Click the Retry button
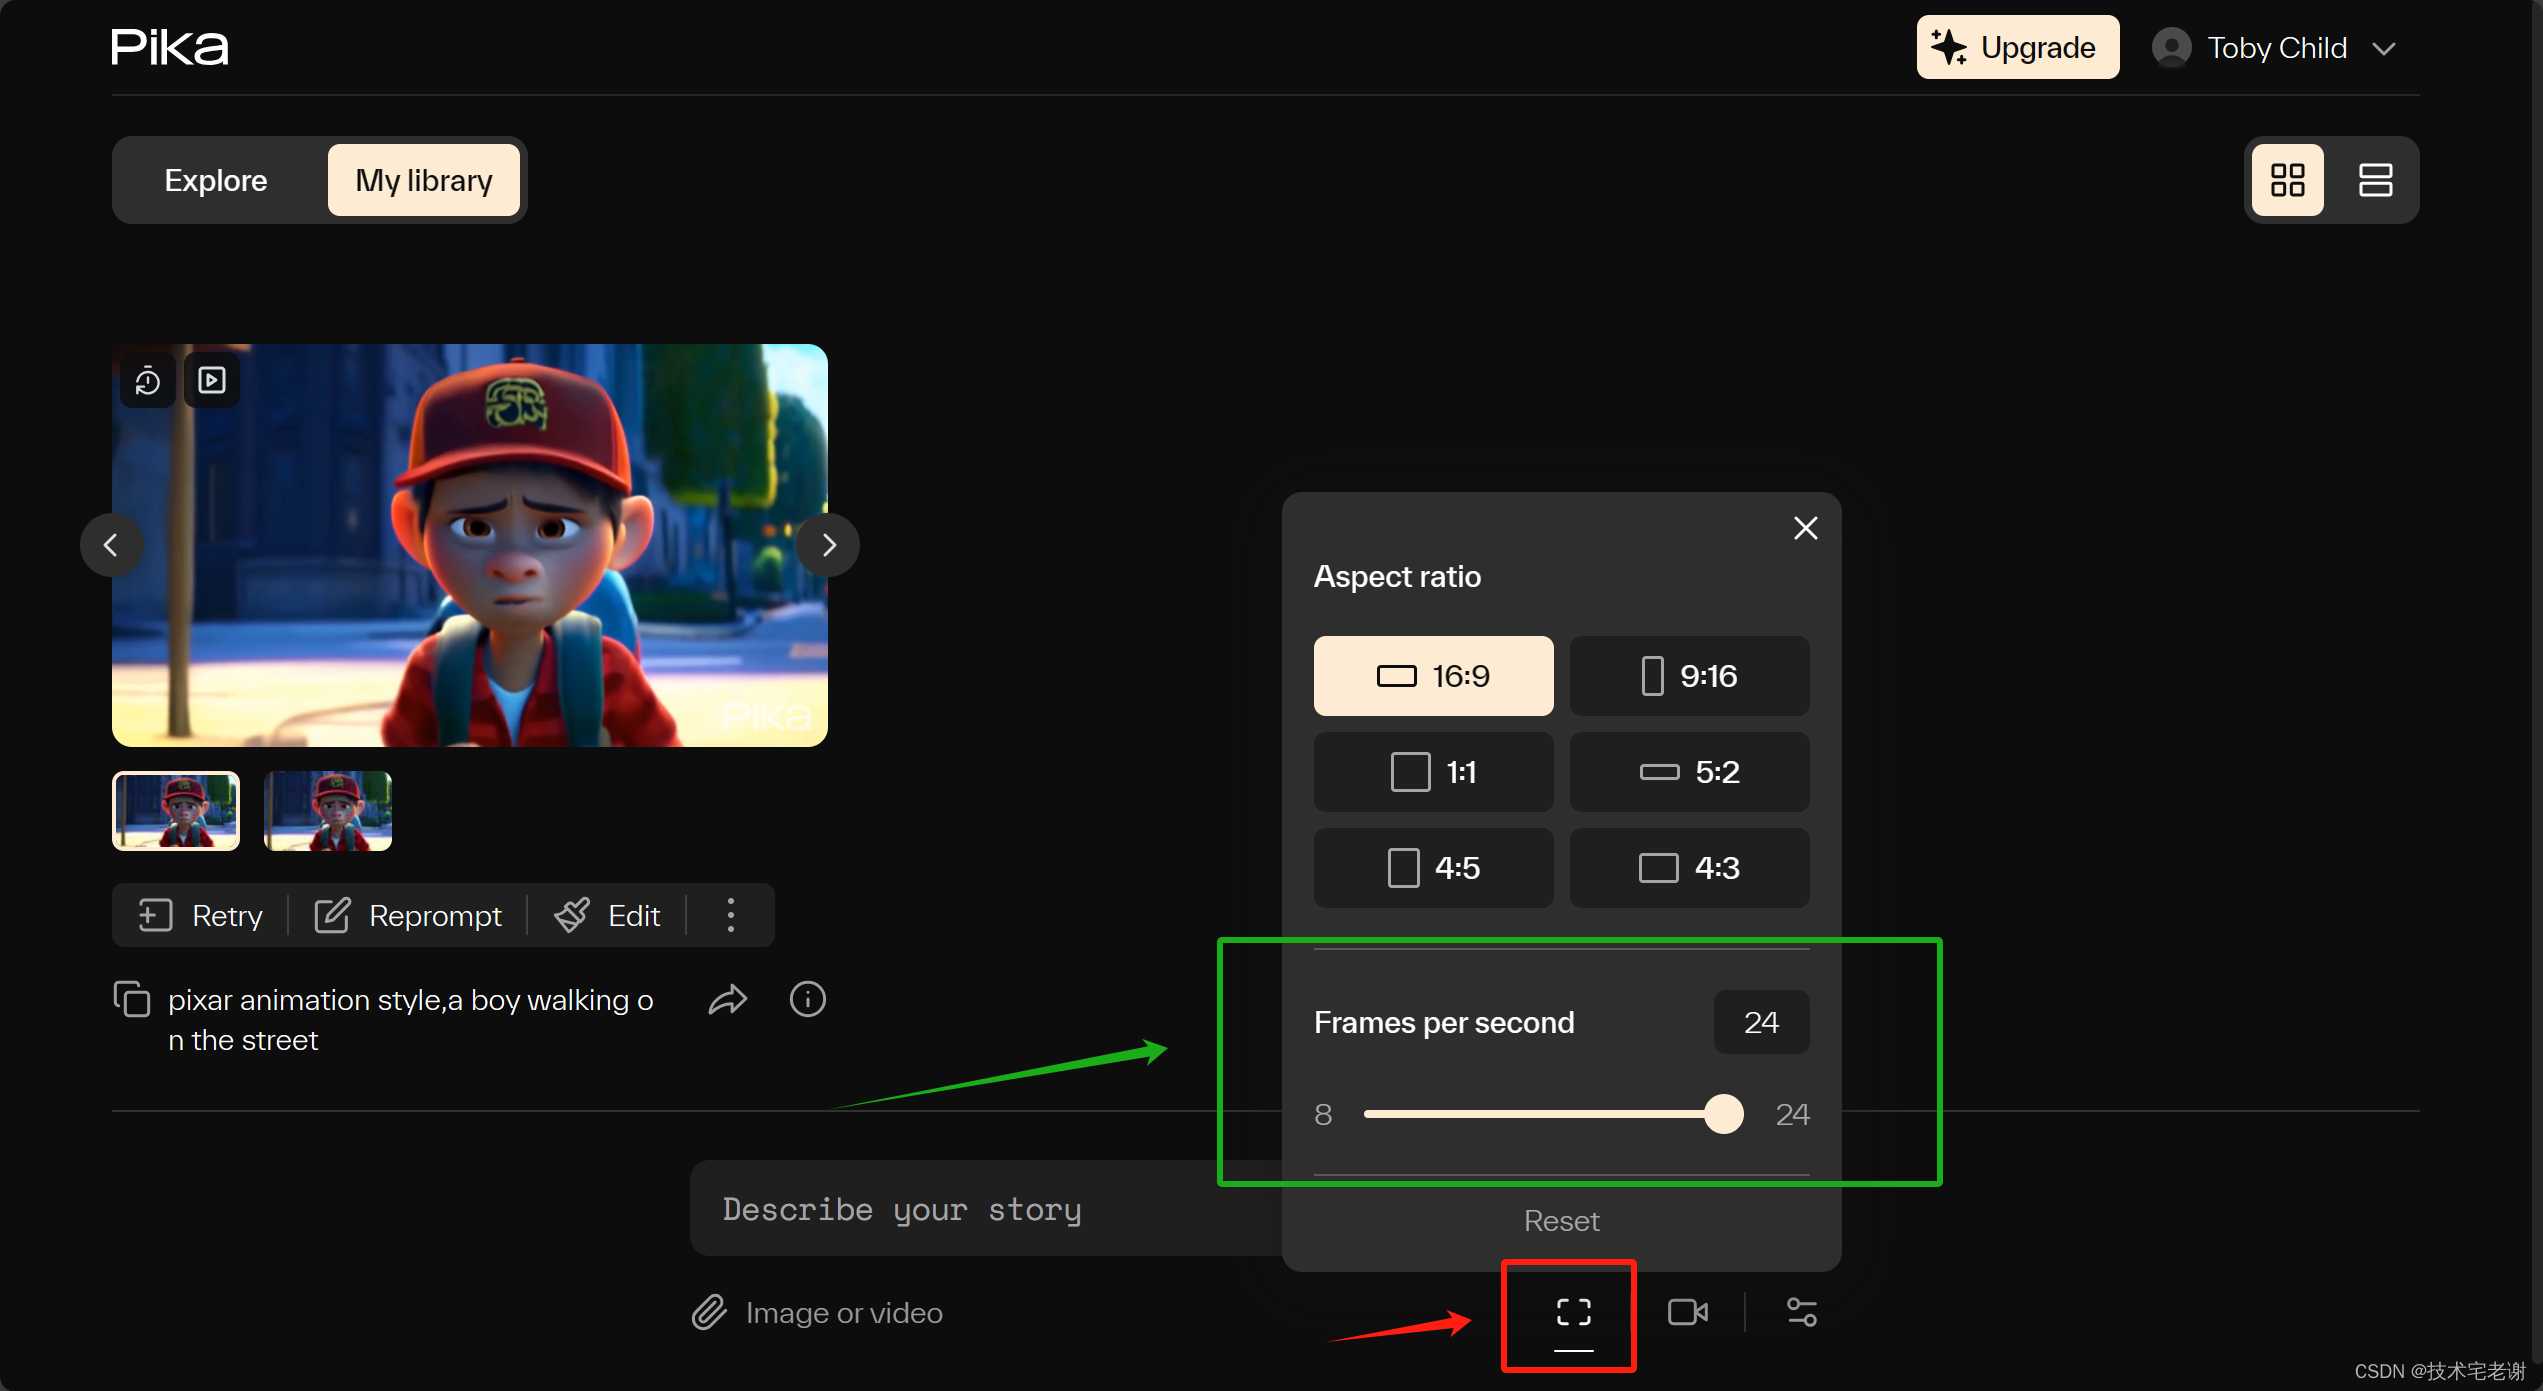This screenshot has width=2543, height=1391. point(200,915)
